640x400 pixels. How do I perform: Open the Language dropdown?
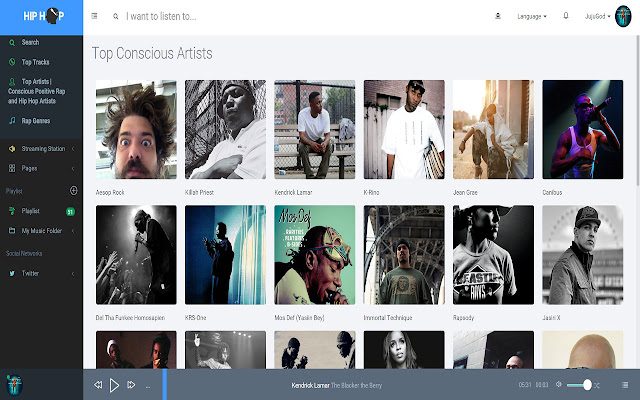pos(532,16)
